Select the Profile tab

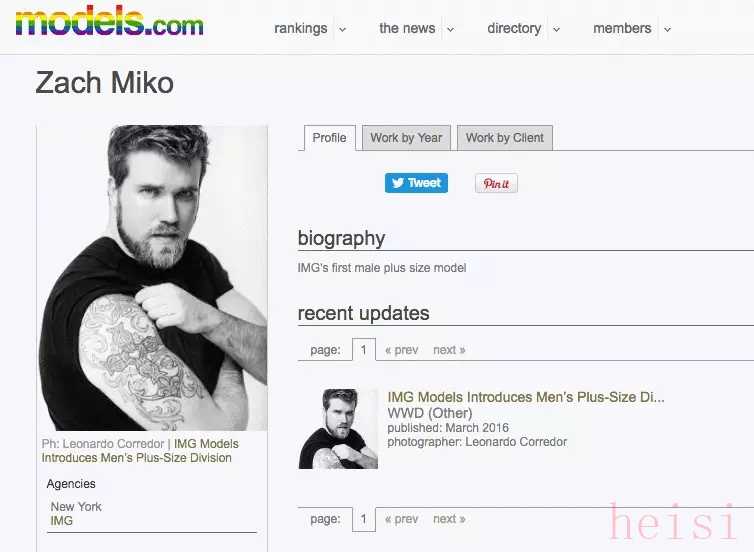pos(329,138)
